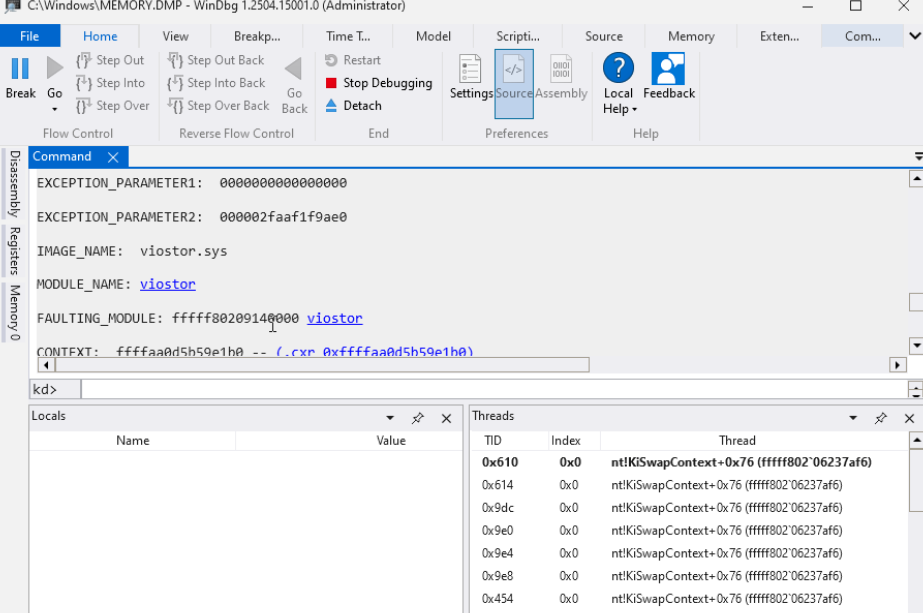Viewport: 923px width, 613px height.
Task: Pin the Threads panel
Action: 881,418
